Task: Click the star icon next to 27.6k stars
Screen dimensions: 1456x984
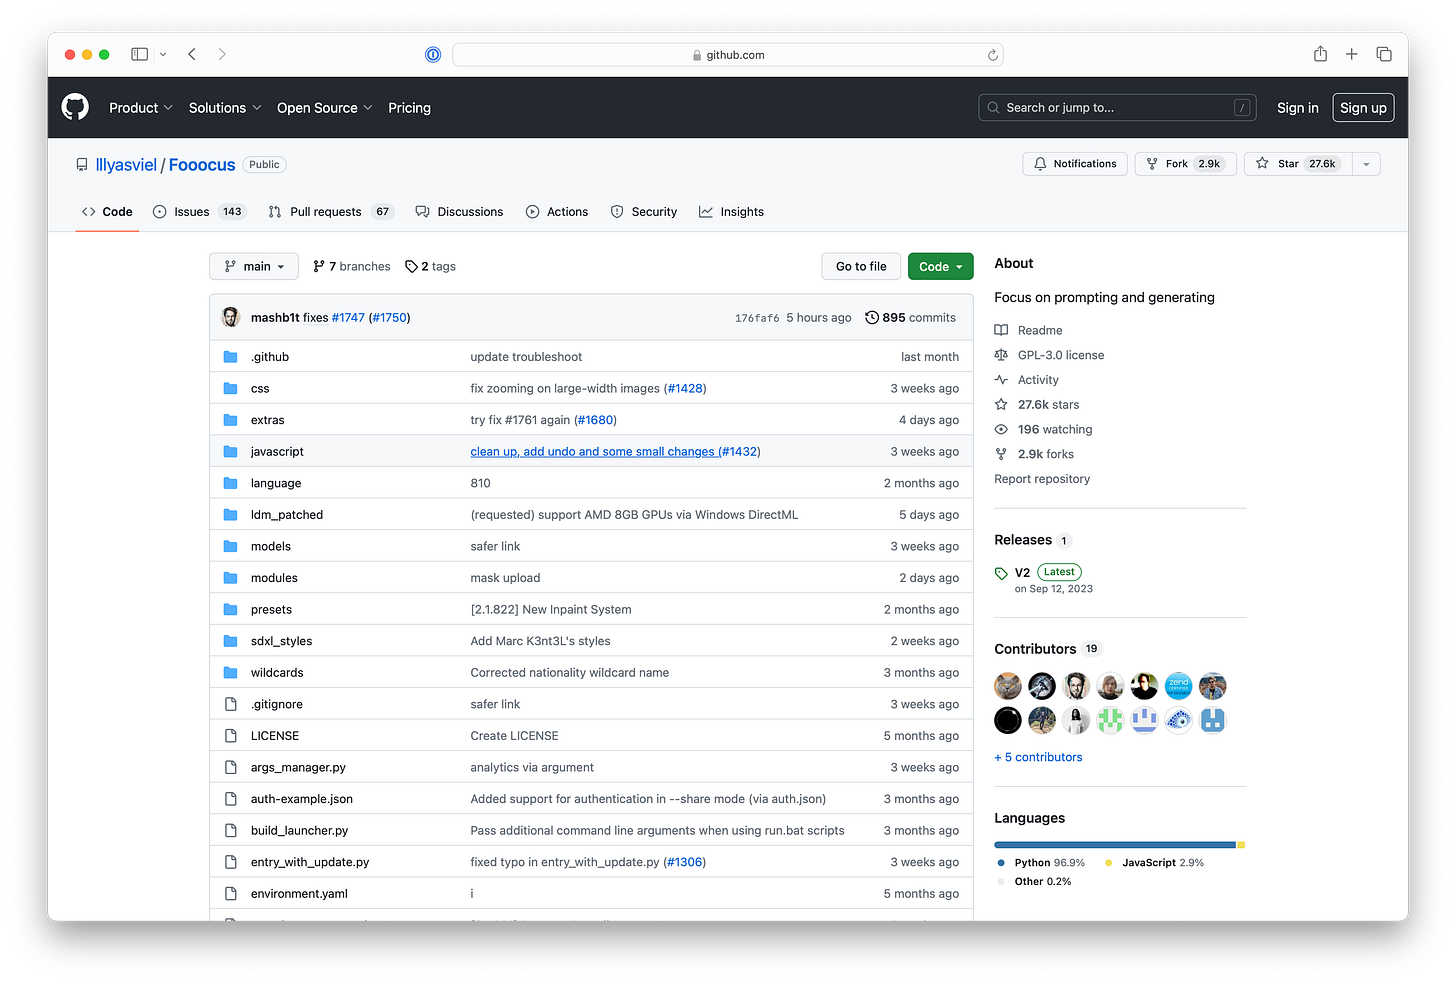Action: coord(1001,404)
